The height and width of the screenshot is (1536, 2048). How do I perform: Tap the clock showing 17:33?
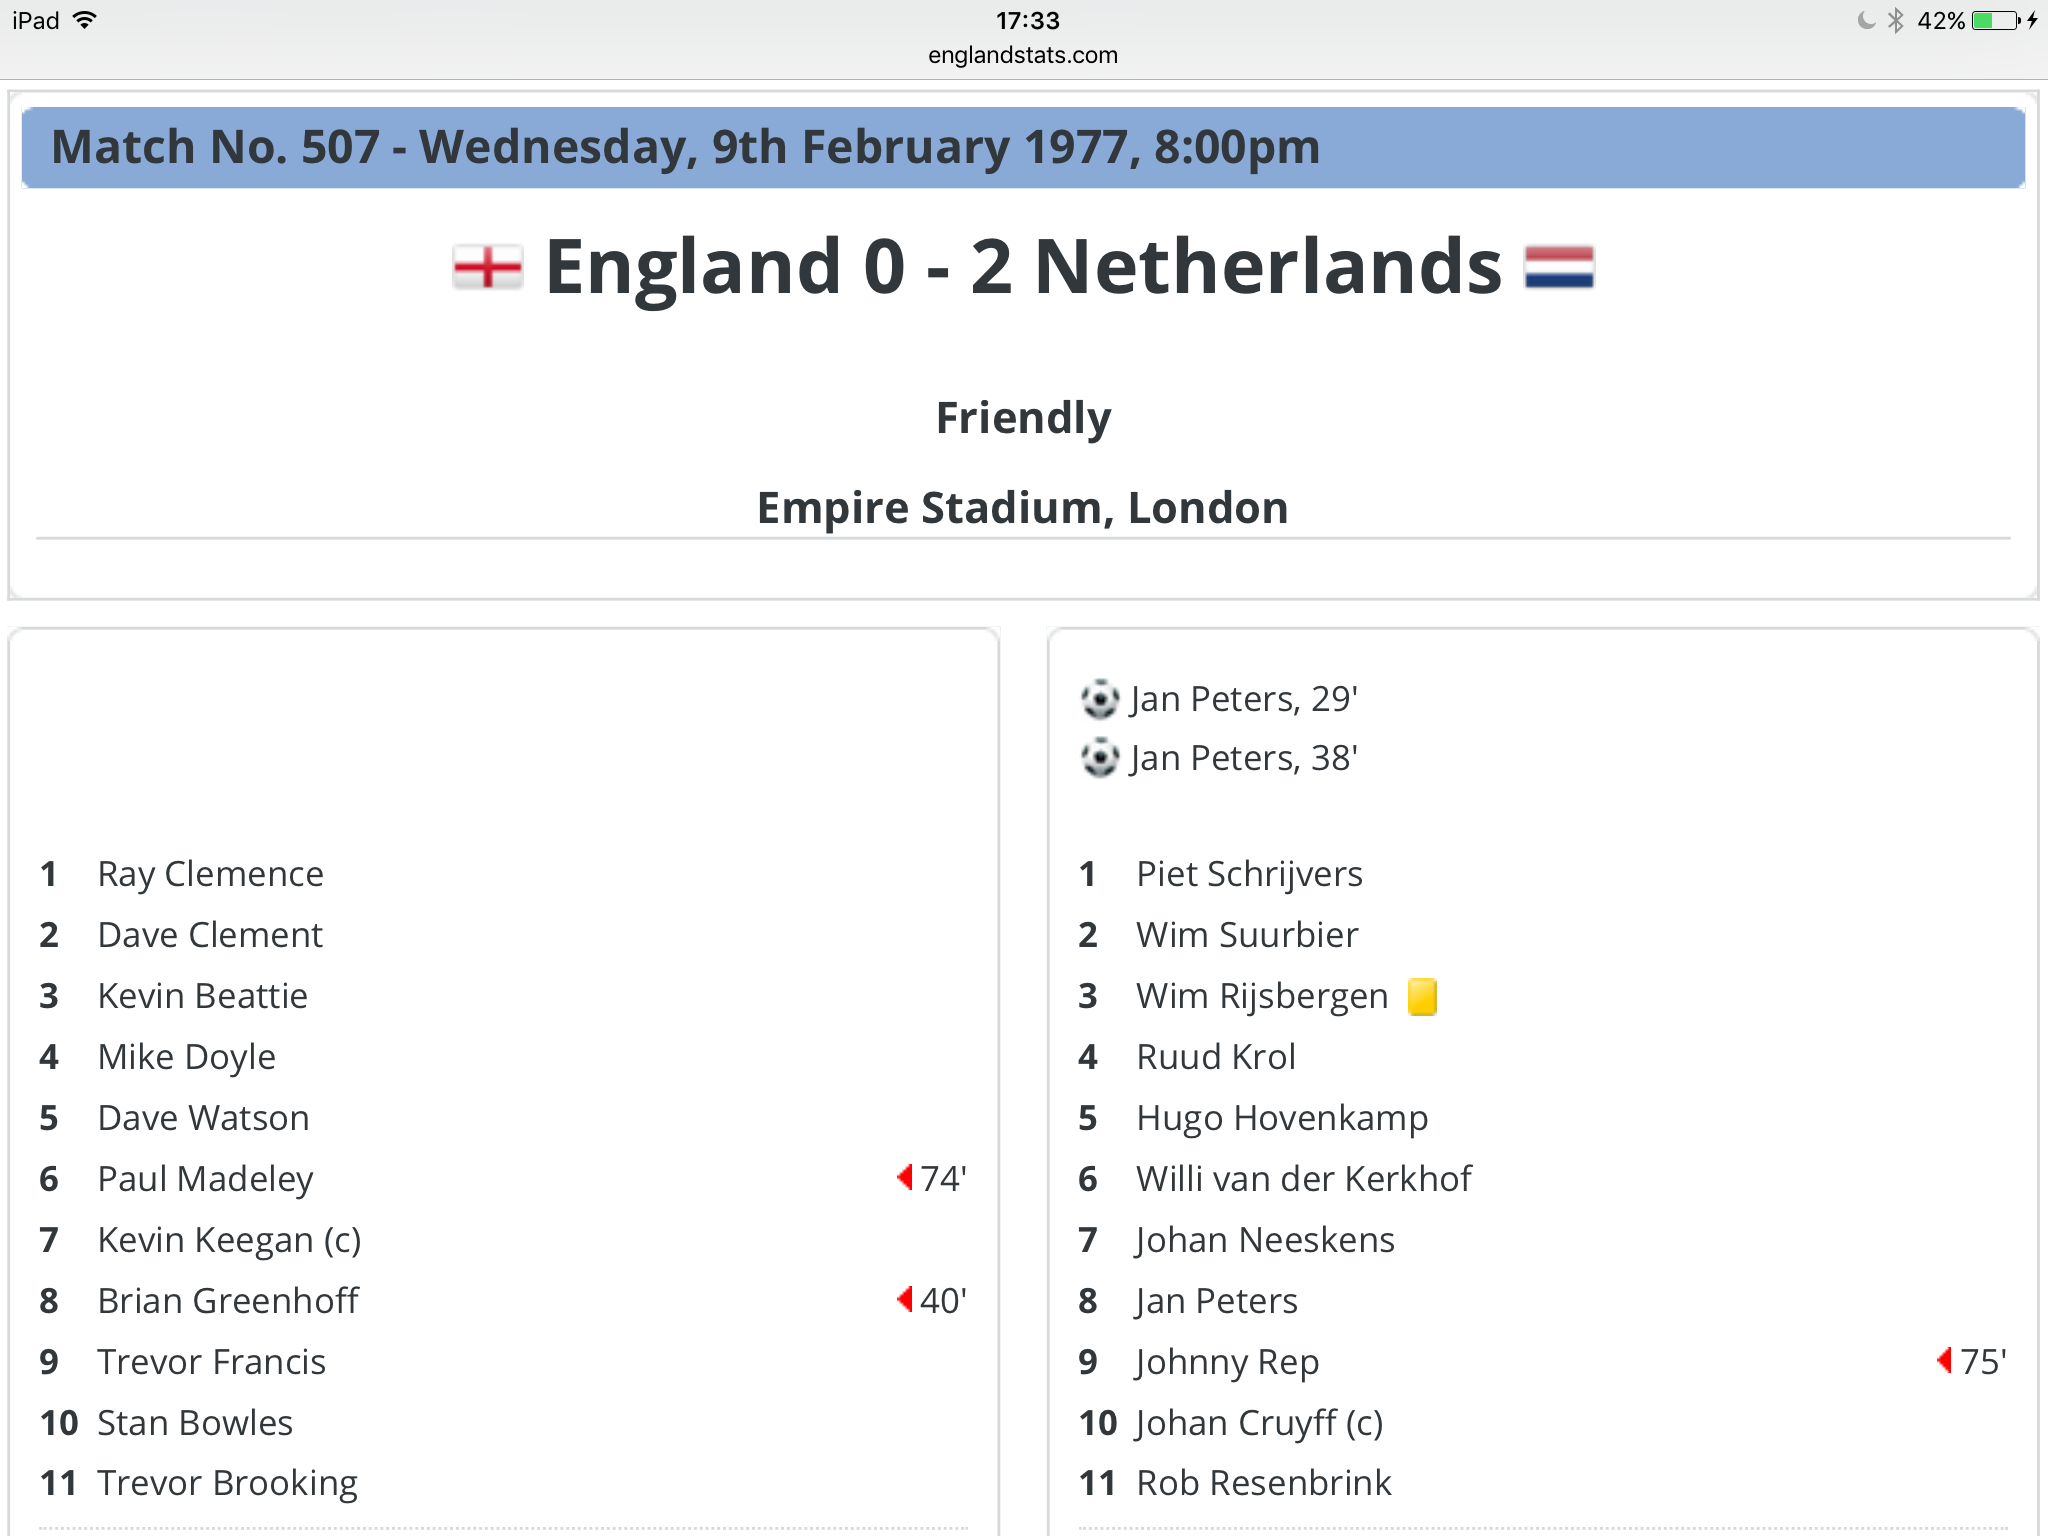tap(1027, 20)
